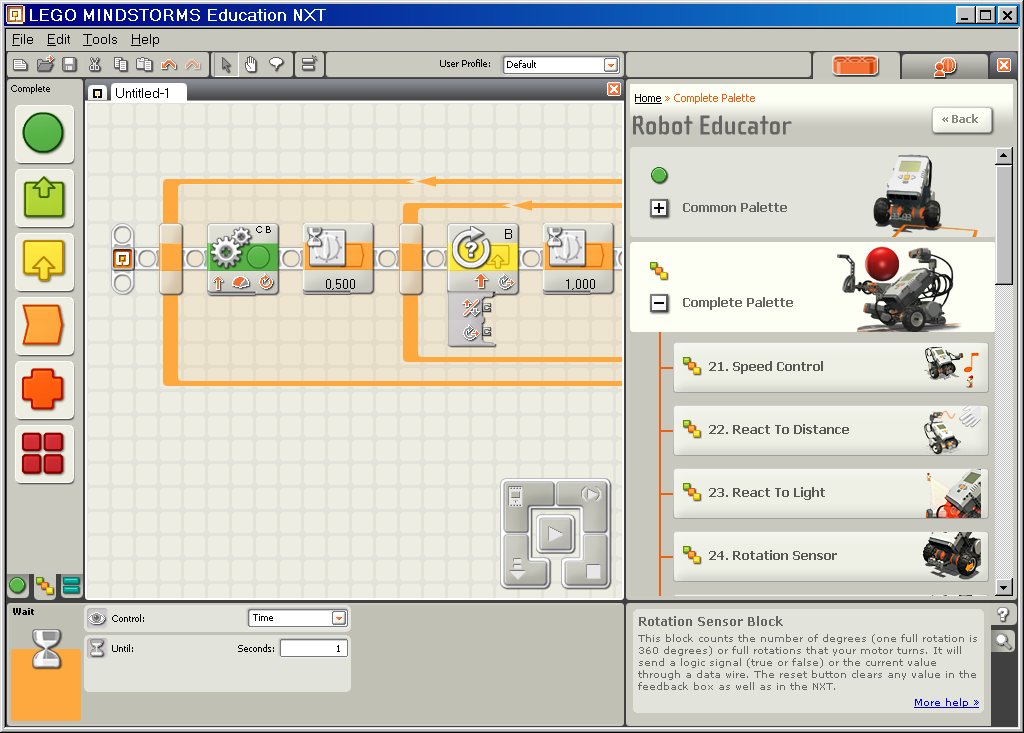This screenshot has width=1024, height=733.
Task: Expand the Common Palette tree section
Action: coord(659,208)
